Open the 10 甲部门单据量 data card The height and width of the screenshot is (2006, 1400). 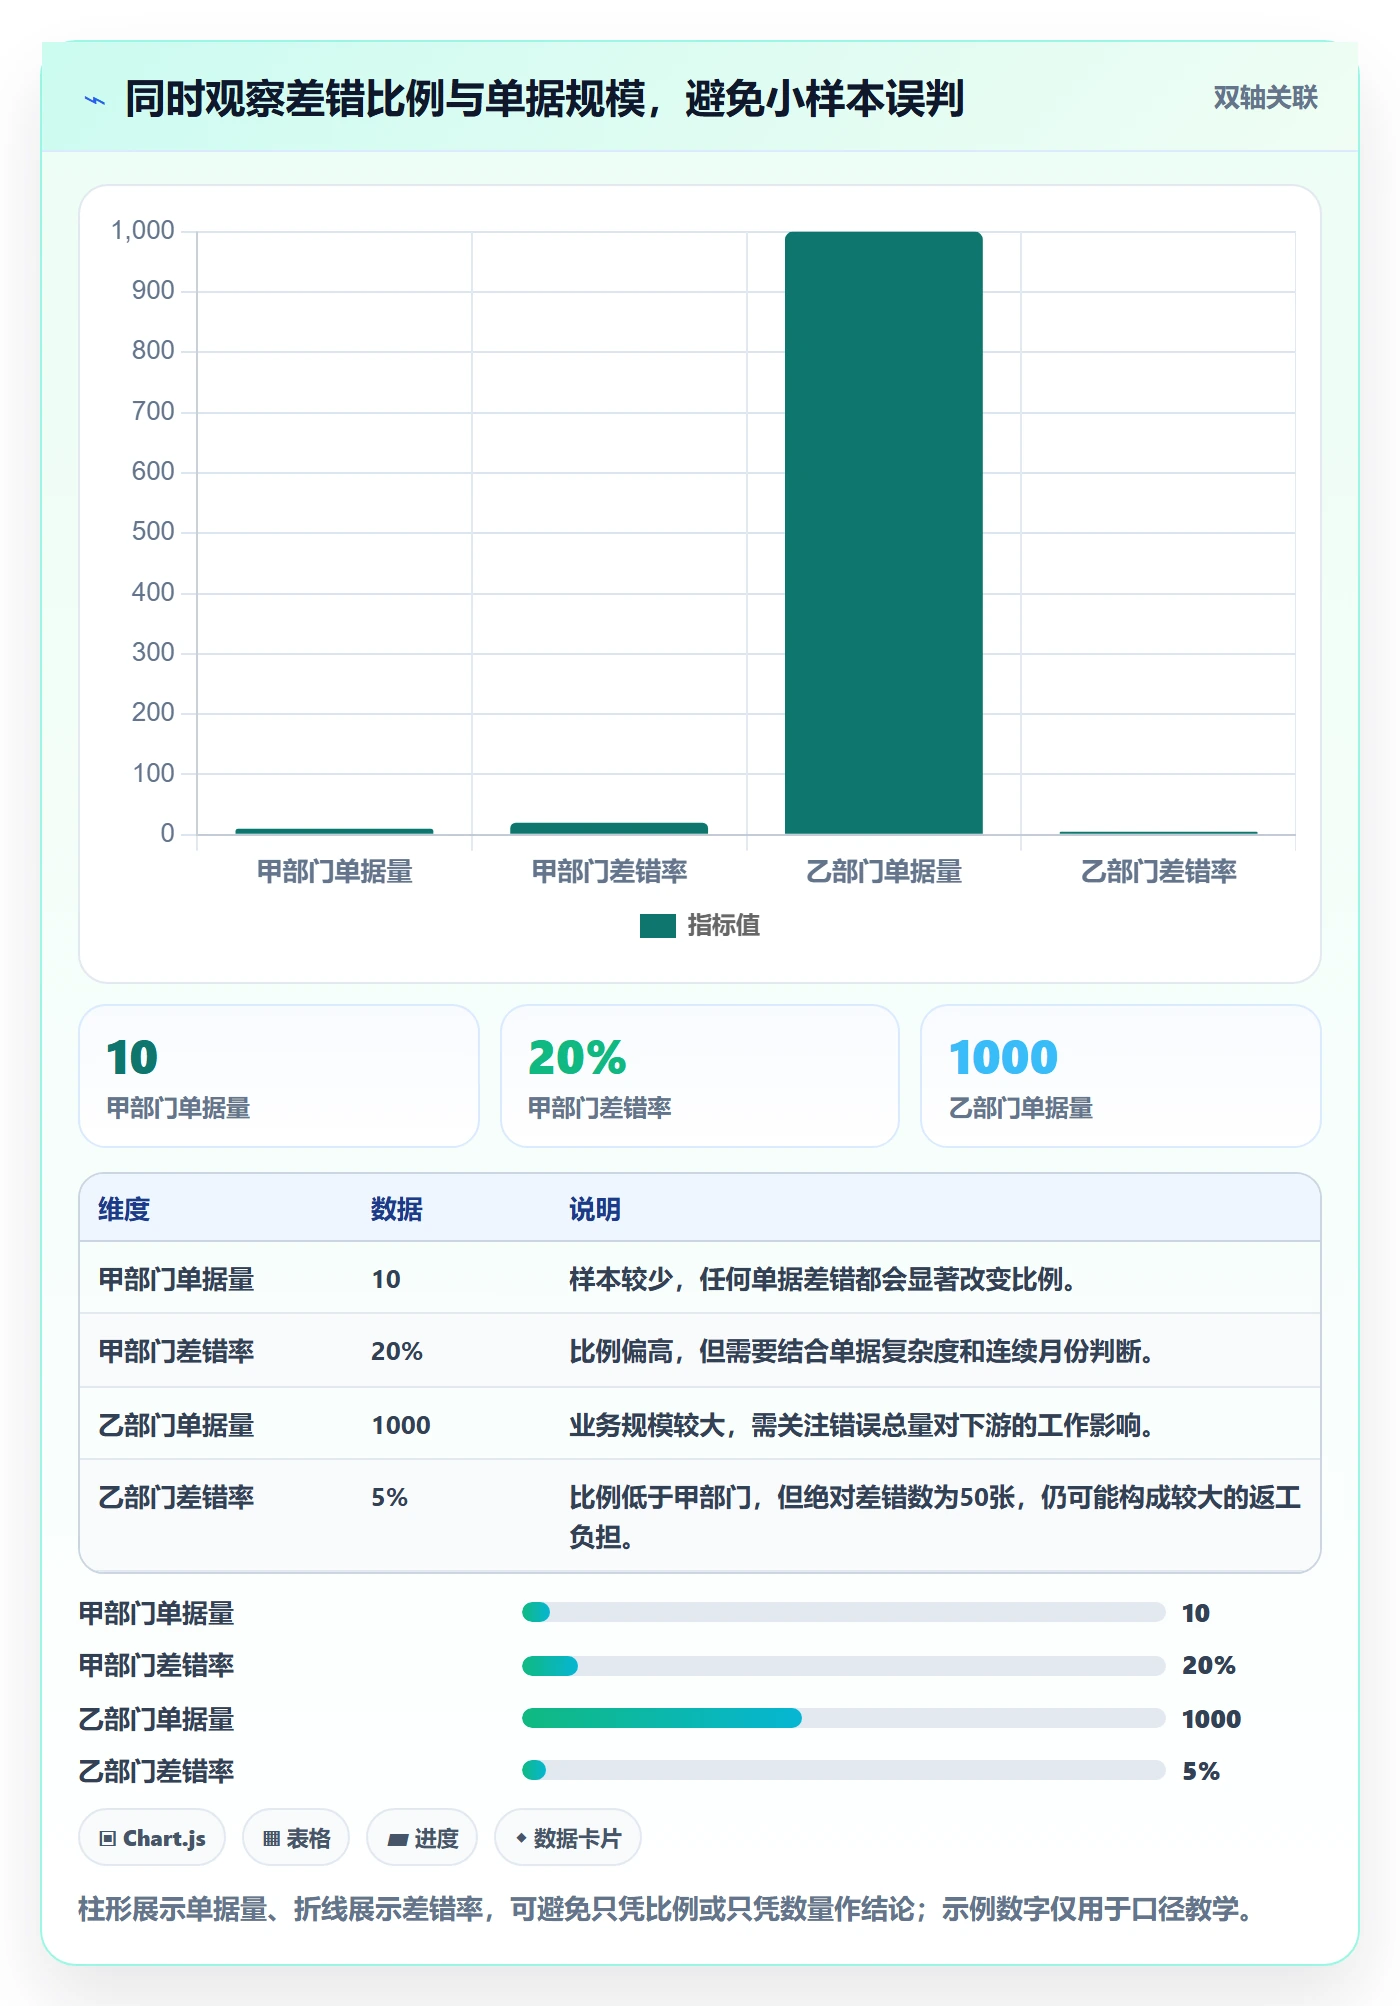pos(279,1076)
